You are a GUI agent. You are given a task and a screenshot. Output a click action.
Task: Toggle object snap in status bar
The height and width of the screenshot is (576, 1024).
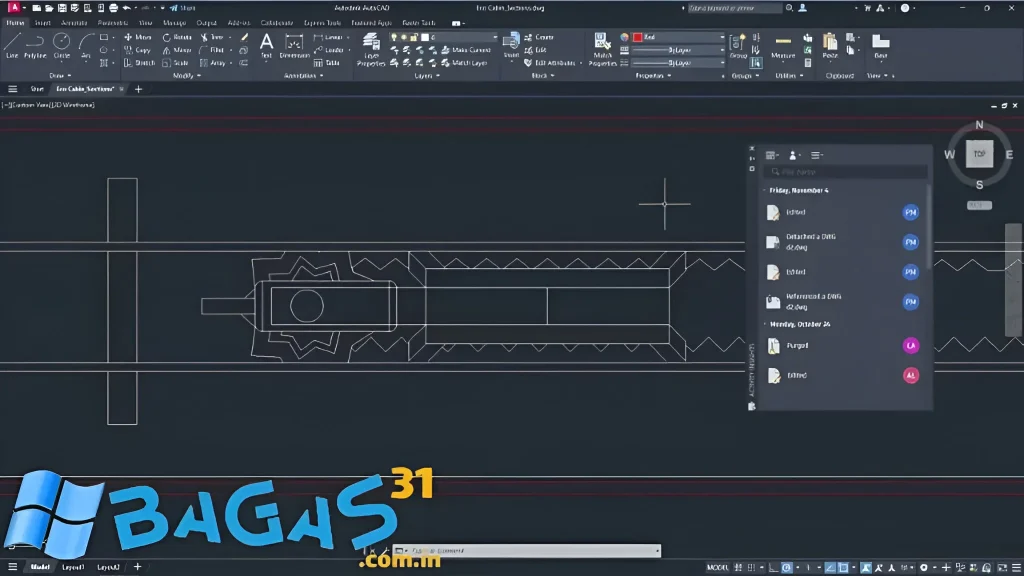point(843,568)
